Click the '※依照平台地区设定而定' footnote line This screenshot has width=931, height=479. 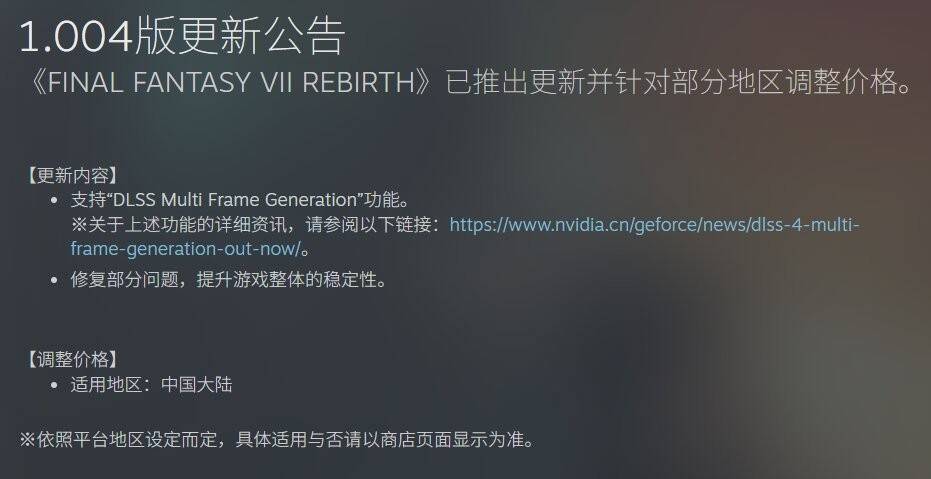(x=277, y=440)
